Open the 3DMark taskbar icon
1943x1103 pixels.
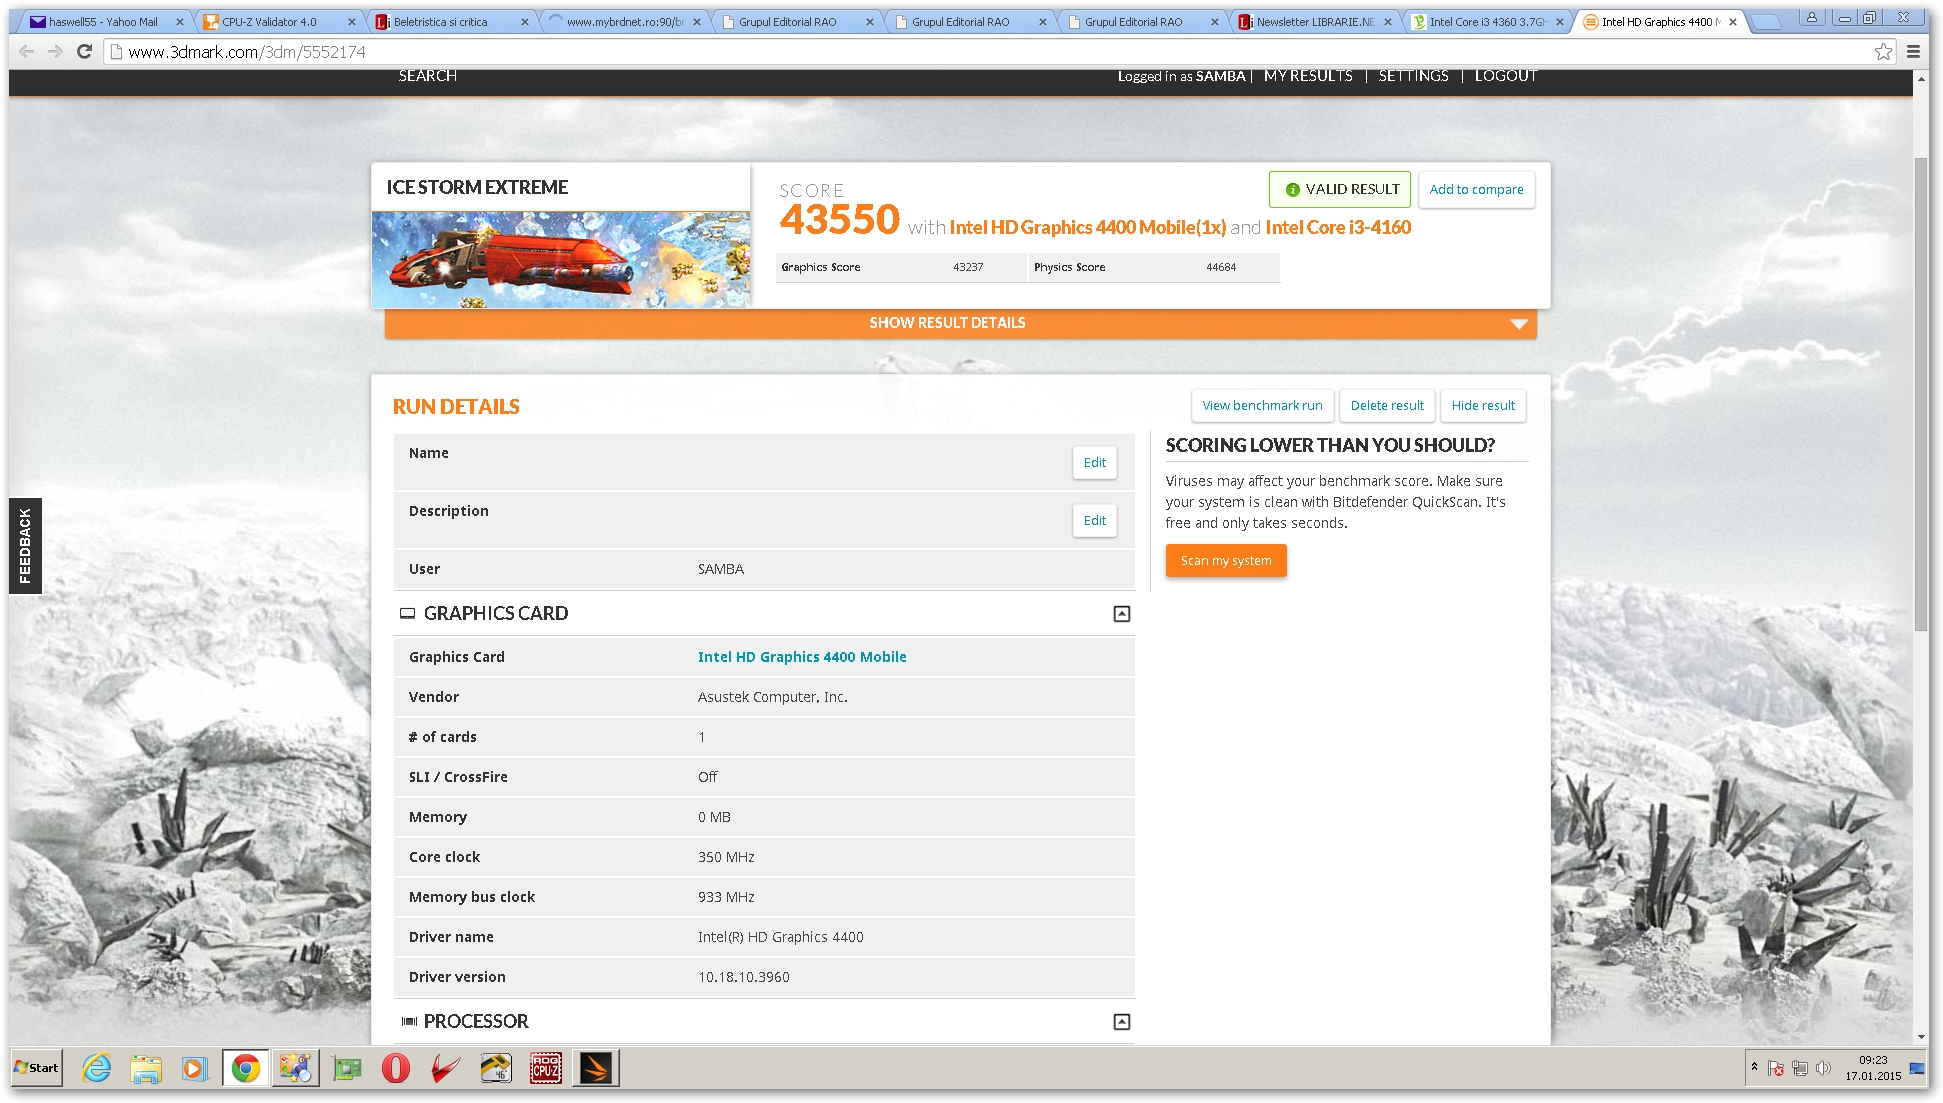pos(596,1068)
